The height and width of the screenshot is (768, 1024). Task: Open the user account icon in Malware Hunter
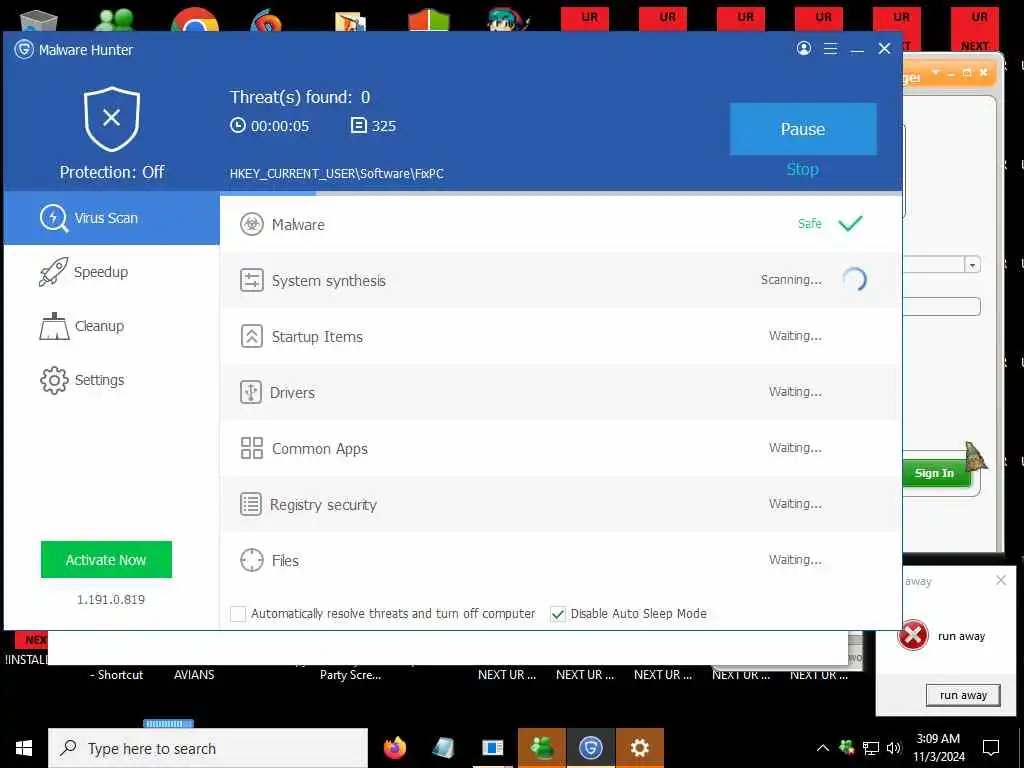pyautogui.click(x=804, y=48)
